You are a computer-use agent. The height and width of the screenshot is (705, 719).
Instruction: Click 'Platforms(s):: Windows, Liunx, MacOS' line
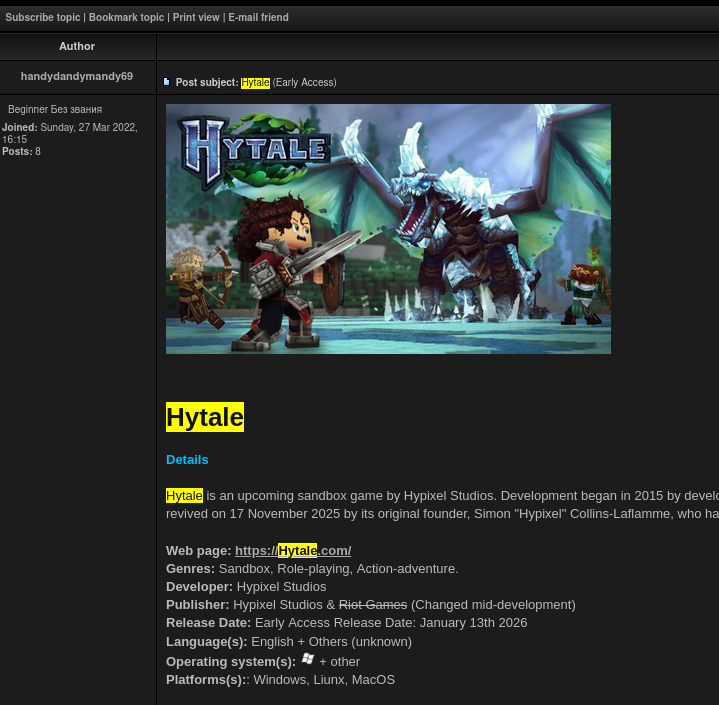(x=280, y=680)
